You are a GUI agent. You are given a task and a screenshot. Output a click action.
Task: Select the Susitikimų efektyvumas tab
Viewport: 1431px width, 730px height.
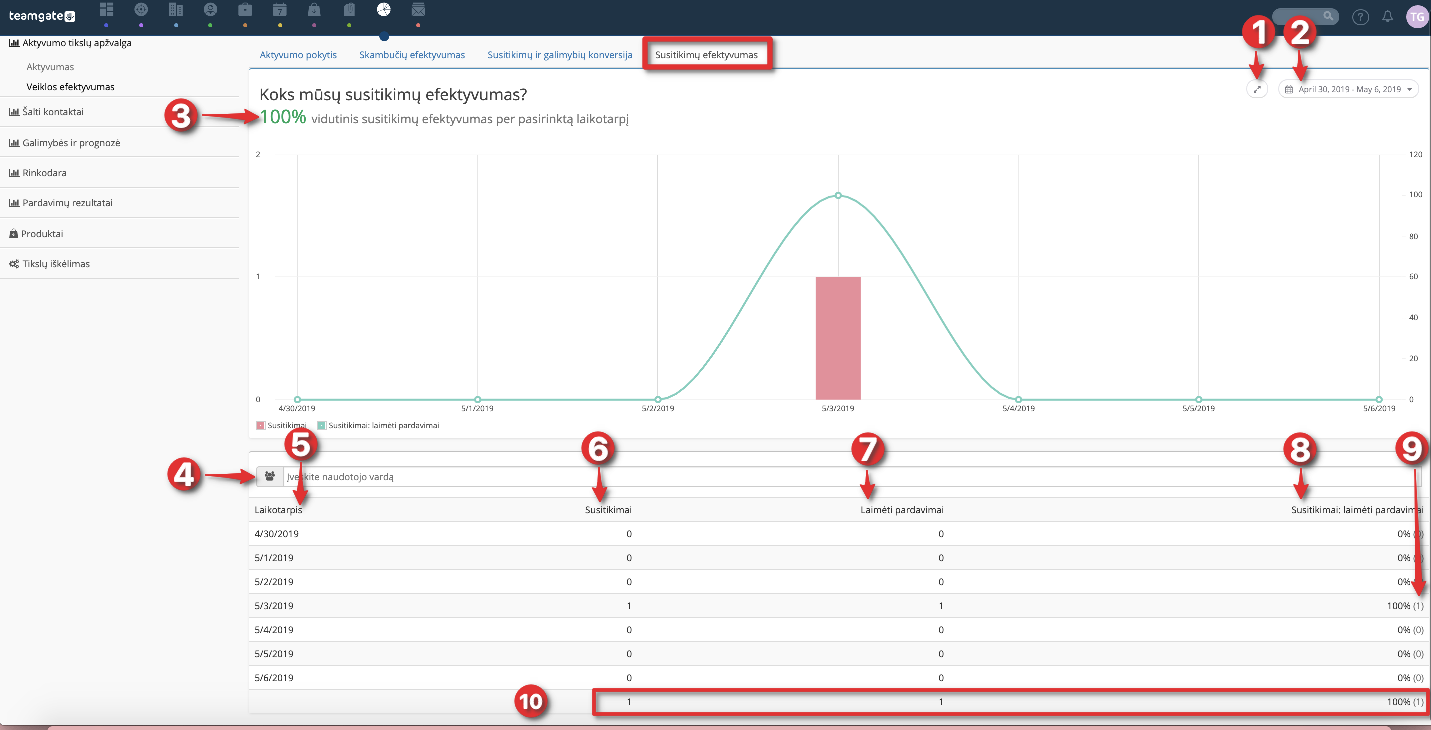point(707,54)
